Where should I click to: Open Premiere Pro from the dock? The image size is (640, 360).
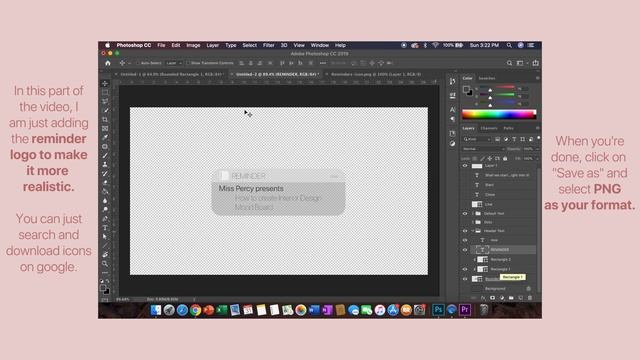(x=464, y=310)
